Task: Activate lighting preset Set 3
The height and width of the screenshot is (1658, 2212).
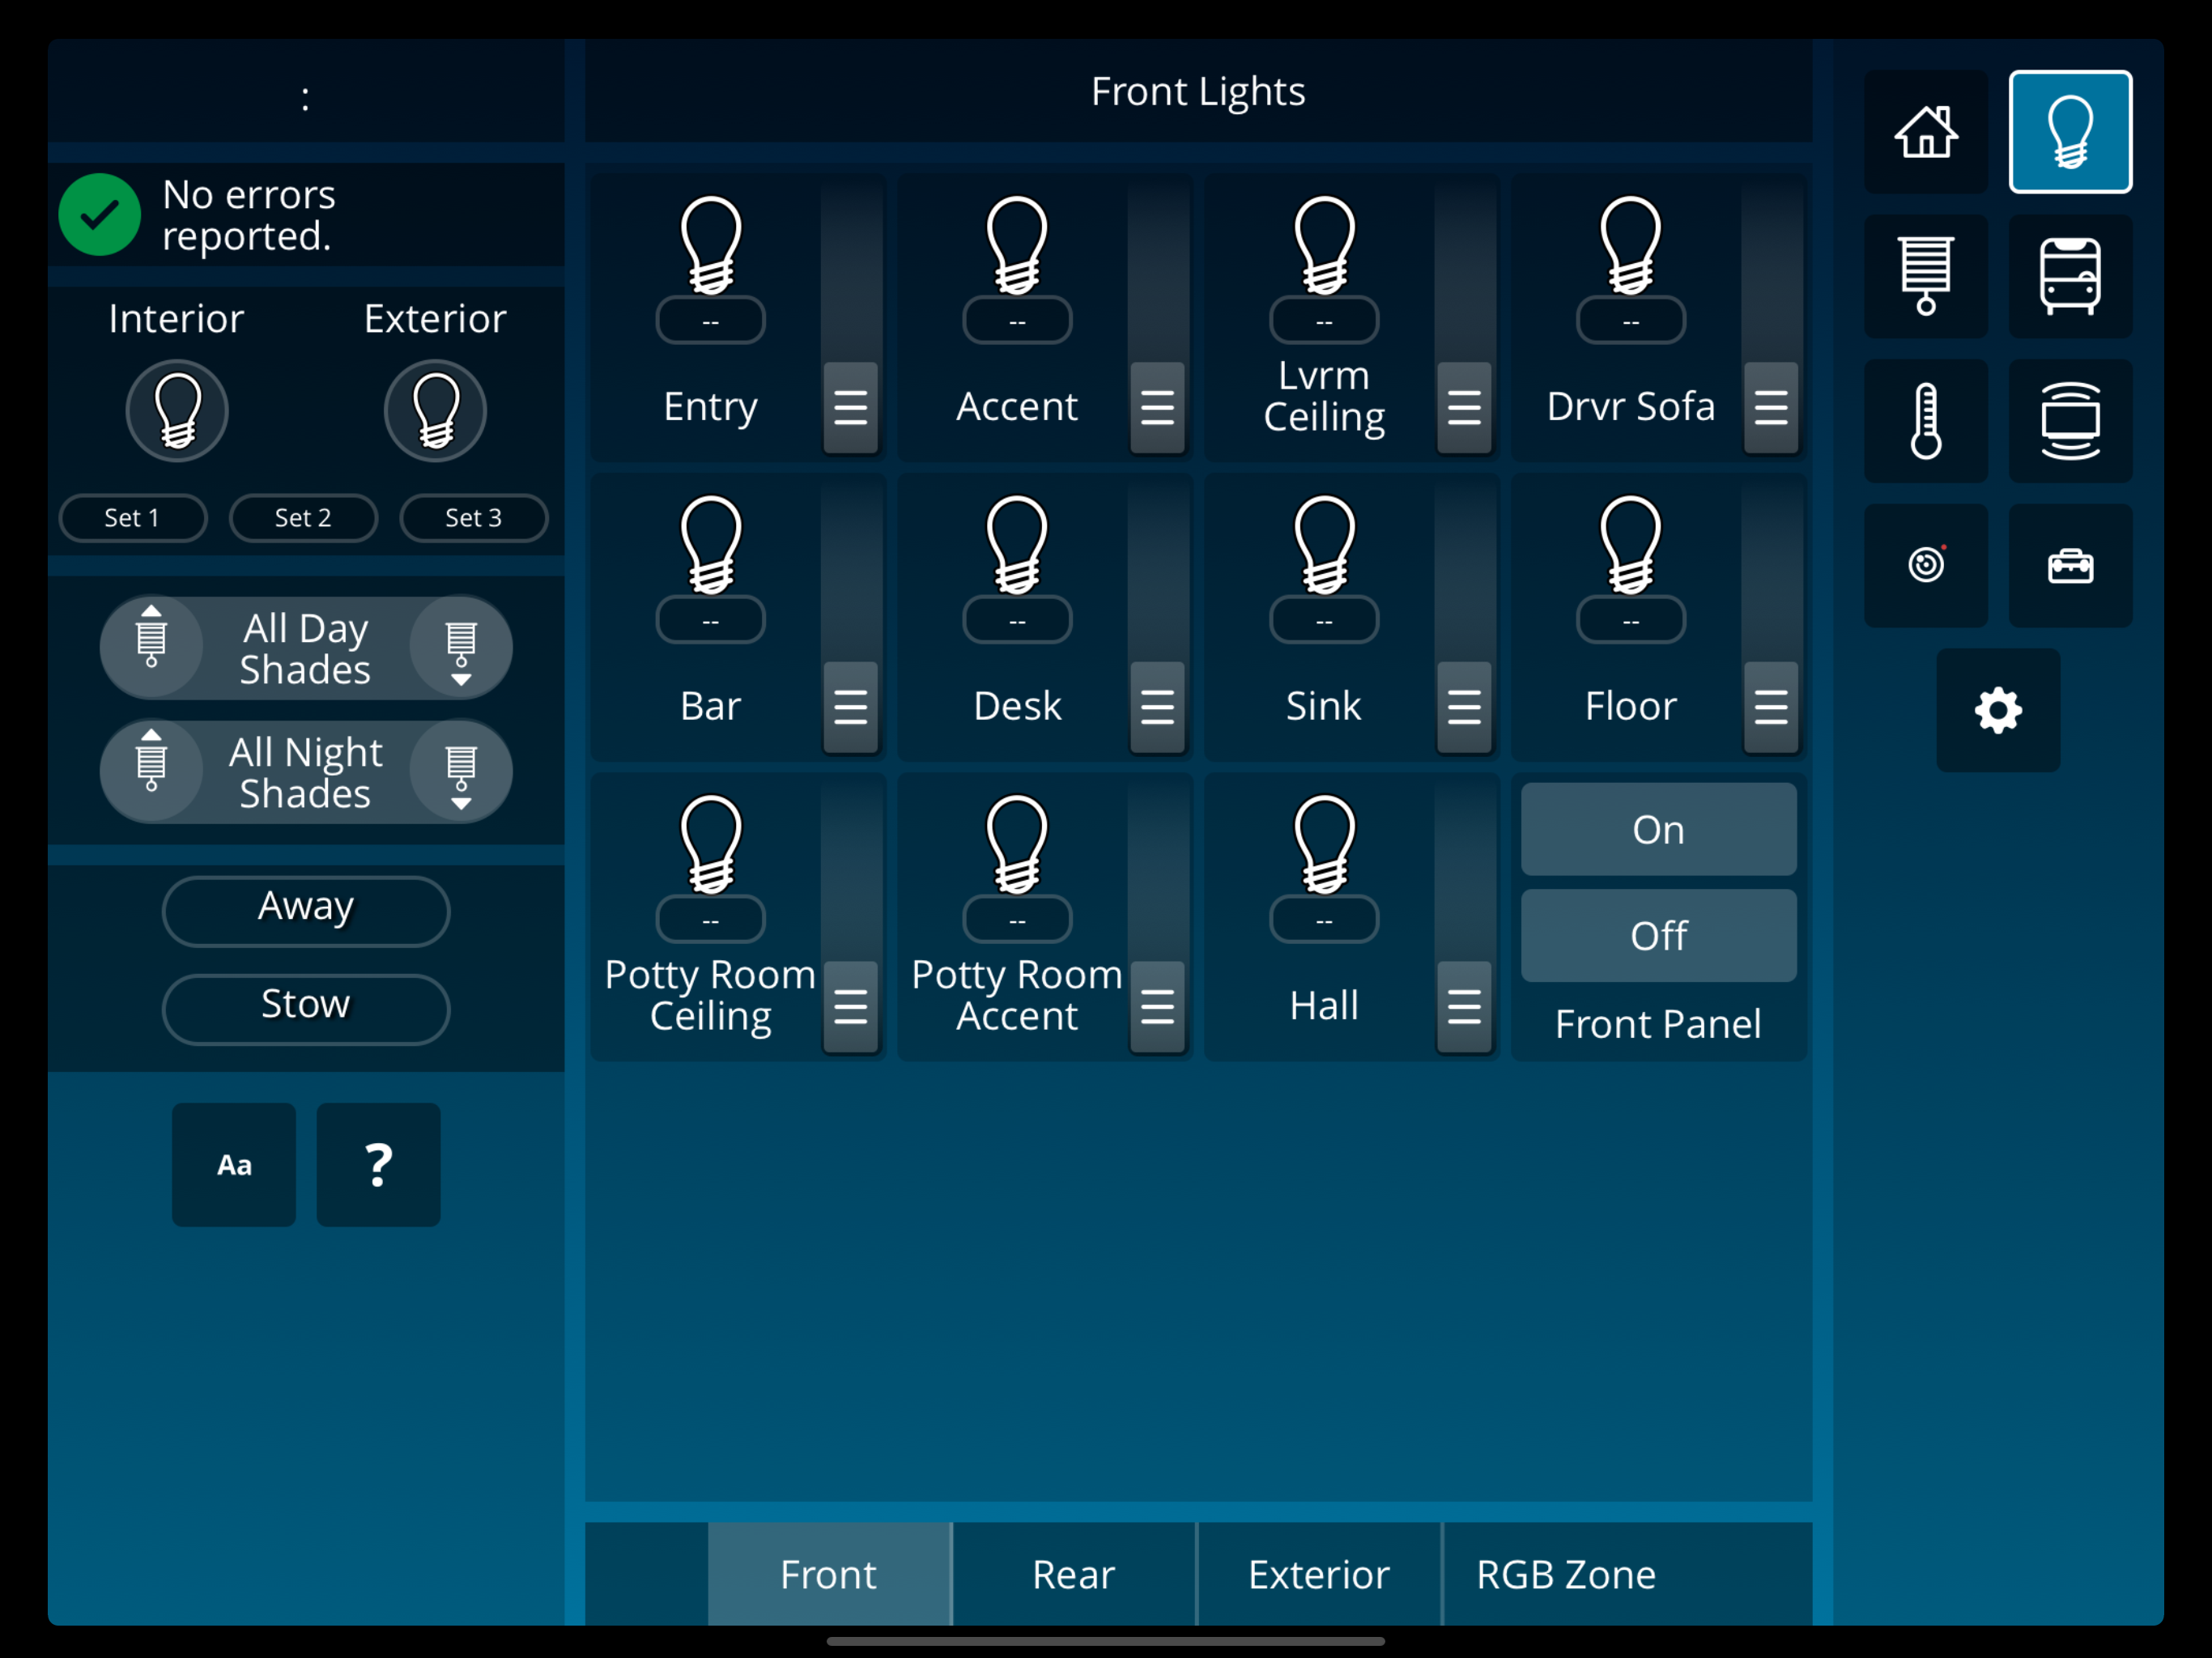Action: 474,518
